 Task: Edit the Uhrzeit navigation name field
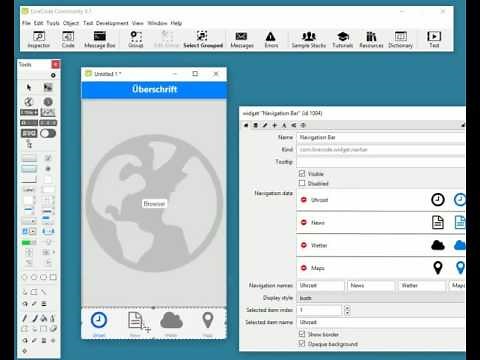(x=321, y=285)
